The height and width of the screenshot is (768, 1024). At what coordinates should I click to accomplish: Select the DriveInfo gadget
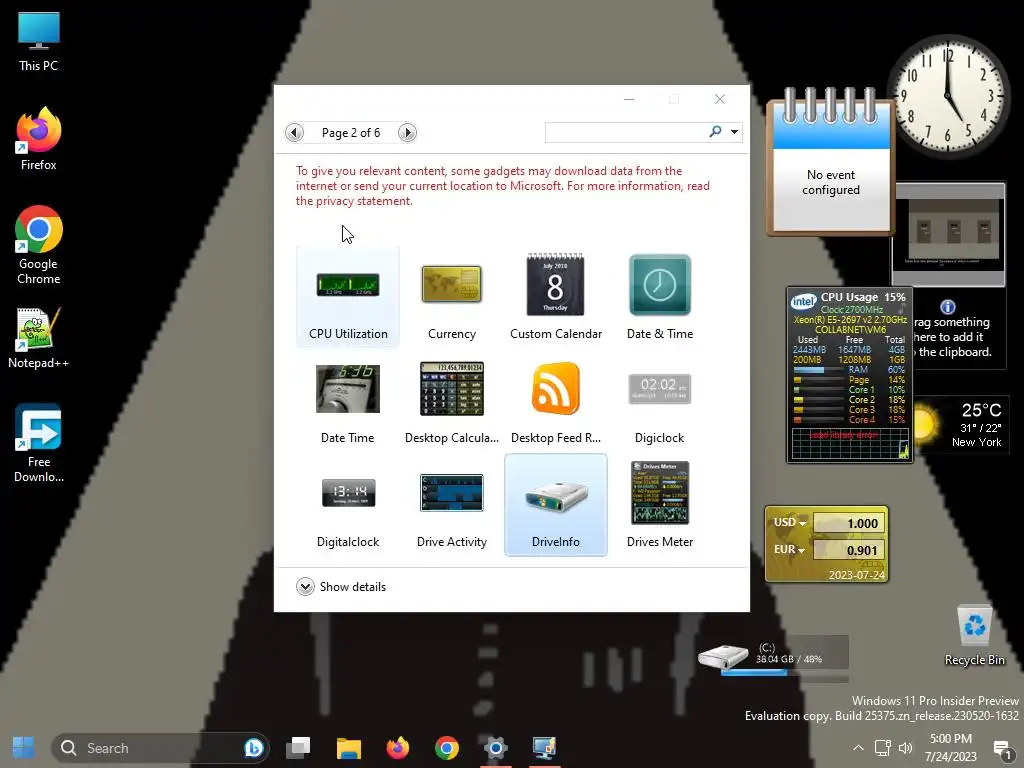click(x=555, y=505)
